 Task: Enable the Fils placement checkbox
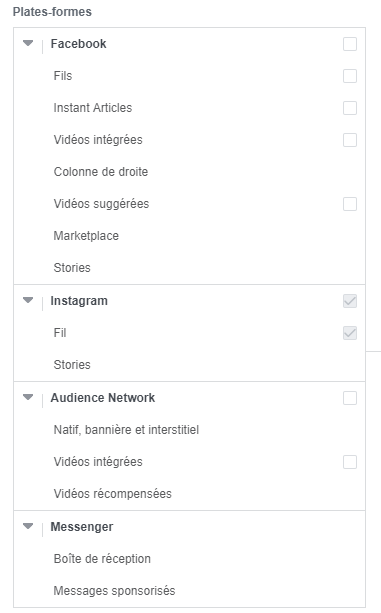coord(350,76)
